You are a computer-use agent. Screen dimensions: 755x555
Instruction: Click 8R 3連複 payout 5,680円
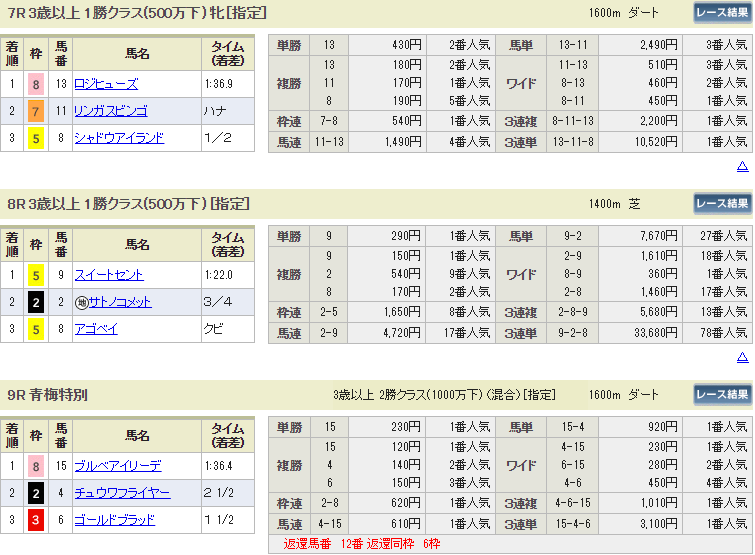[659, 312]
